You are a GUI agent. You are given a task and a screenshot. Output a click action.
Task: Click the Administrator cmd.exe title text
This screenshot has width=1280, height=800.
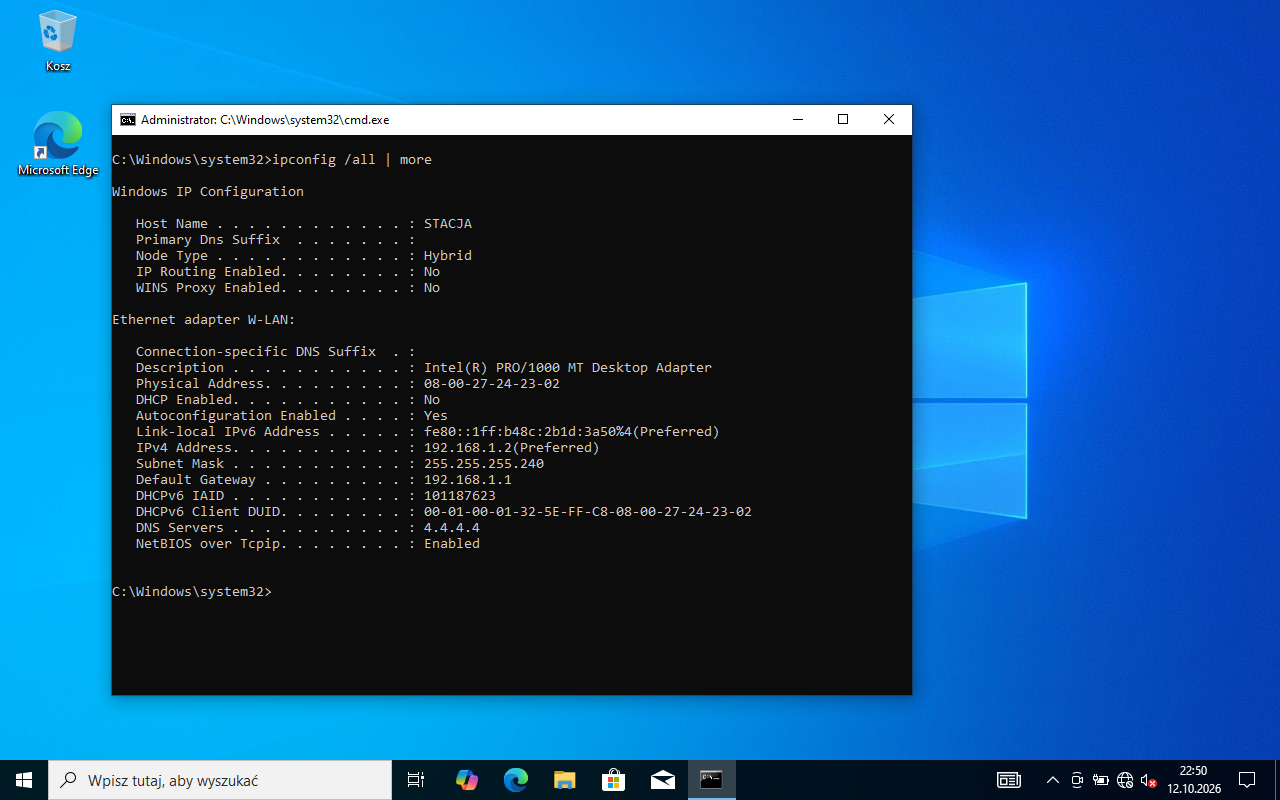pyautogui.click(x=265, y=119)
